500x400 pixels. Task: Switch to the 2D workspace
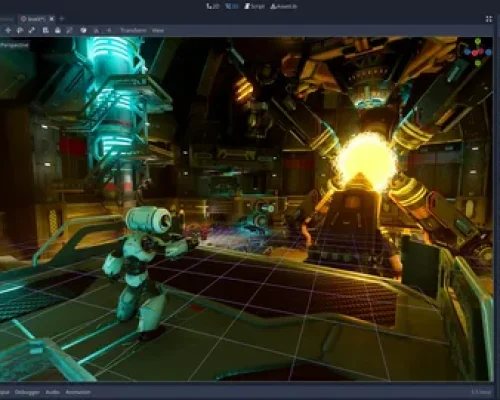point(213,6)
